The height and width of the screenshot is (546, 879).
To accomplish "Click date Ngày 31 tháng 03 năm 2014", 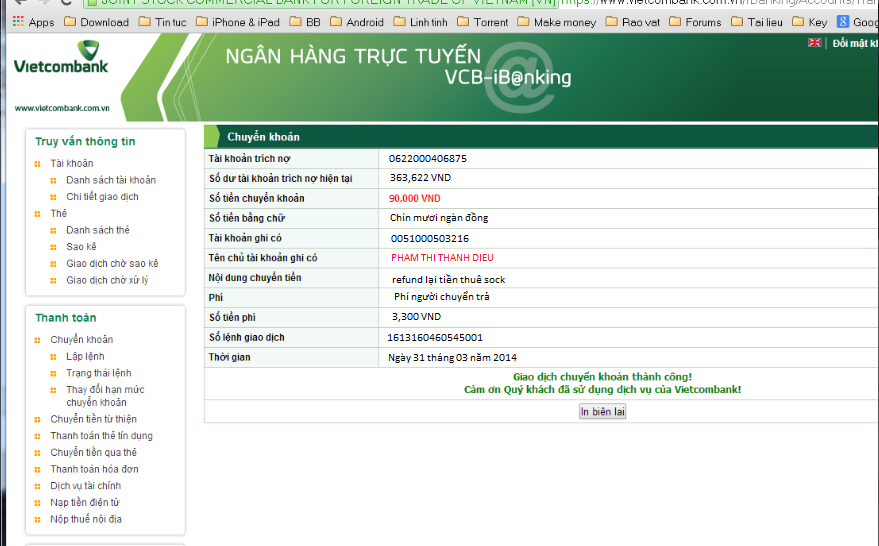I will coord(452,358).
